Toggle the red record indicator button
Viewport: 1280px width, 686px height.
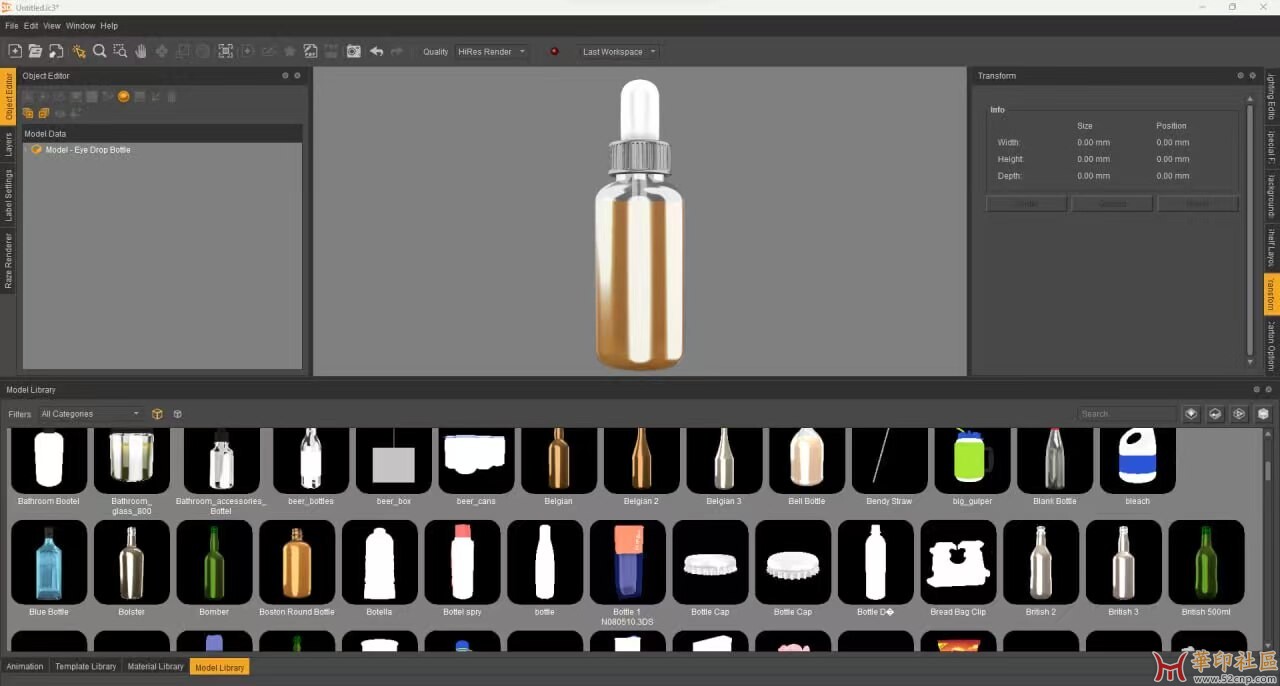pyautogui.click(x=554, y=51)
